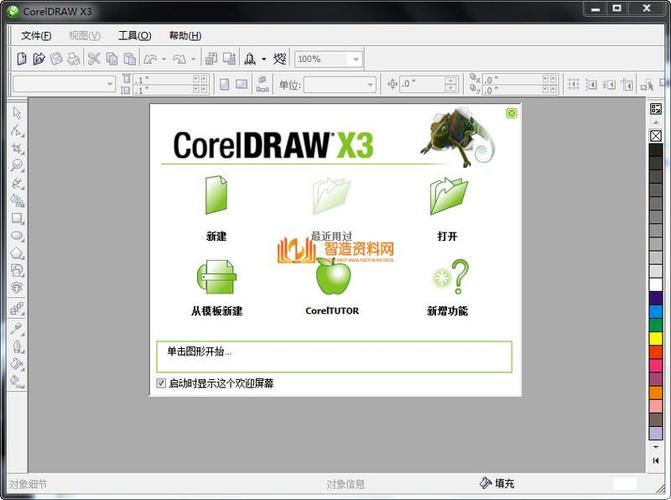Select the Interactive Fill tool
The width and height of the screenshot is (671, 500).
[17, 381]
